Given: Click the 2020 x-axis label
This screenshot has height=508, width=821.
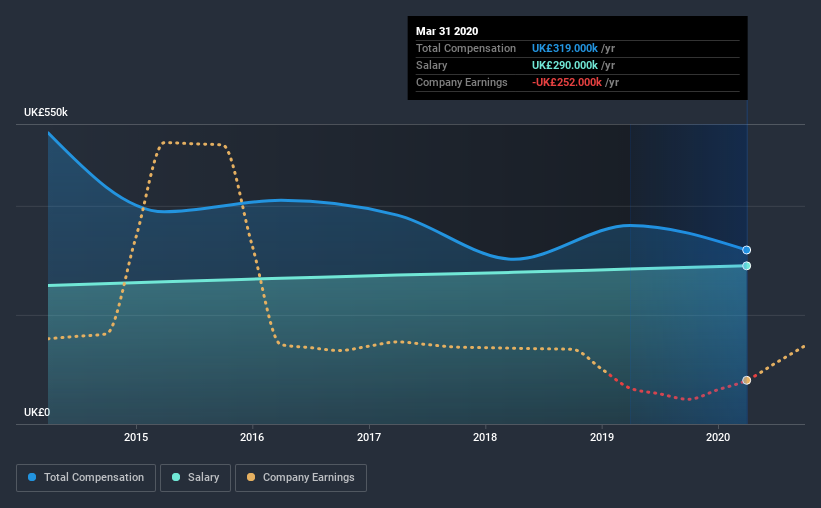Looking at the screenshot, I should [718, 437].
